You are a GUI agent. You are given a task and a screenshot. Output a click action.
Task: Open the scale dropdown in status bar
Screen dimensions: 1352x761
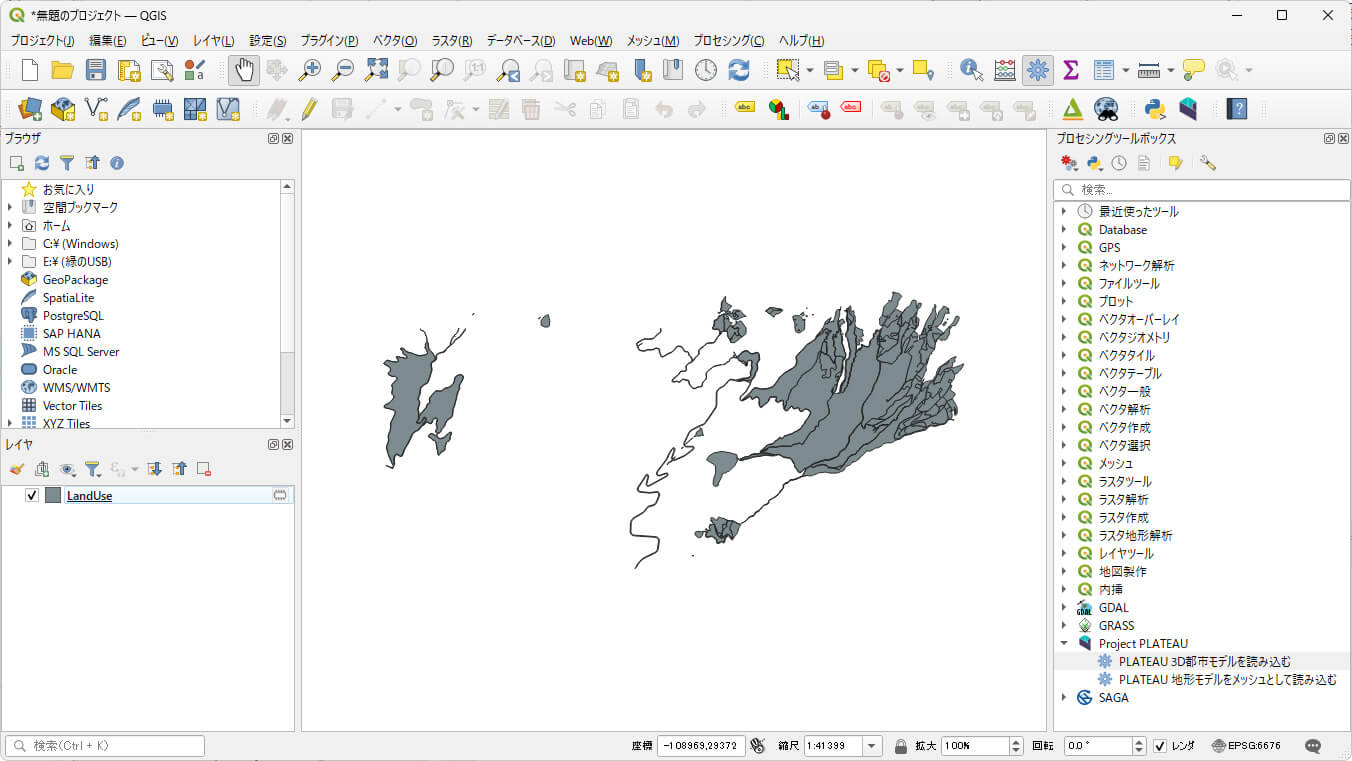[872, 746]
